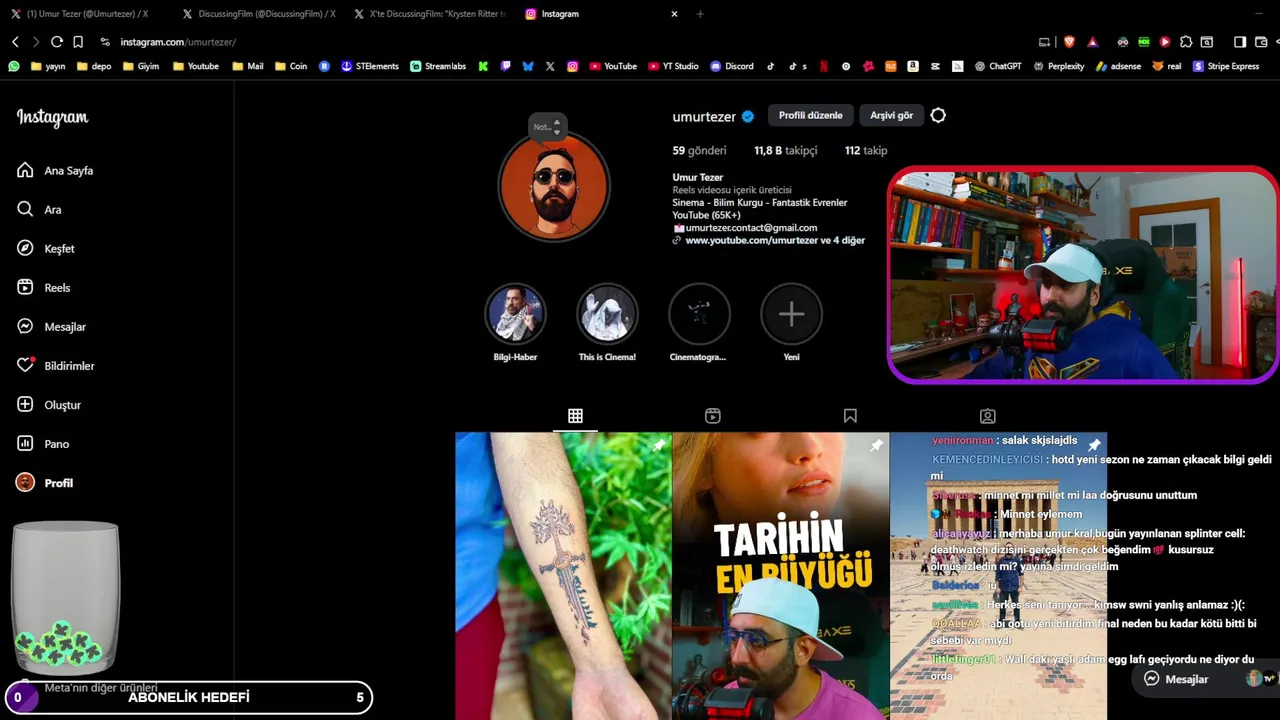Bookmark this page icon
Viewport: 1280px width, 720px height.
click(78, 42)
